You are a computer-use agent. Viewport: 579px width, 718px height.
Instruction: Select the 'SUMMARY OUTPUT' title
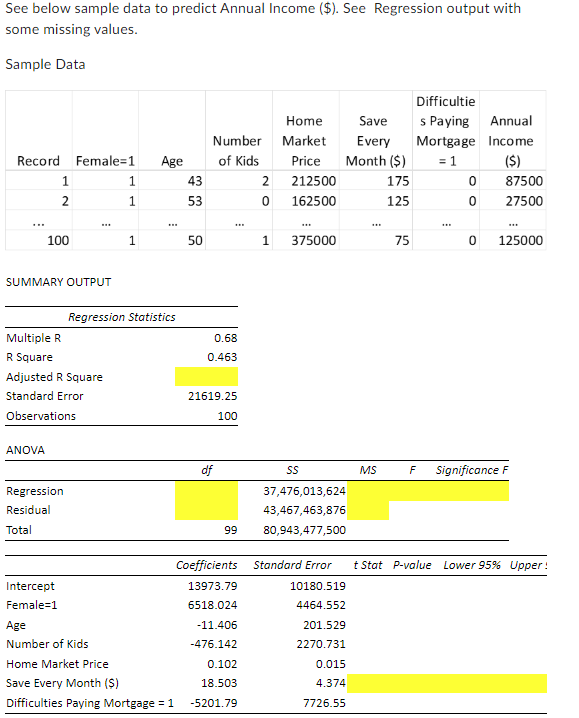(x=58, y=282)
